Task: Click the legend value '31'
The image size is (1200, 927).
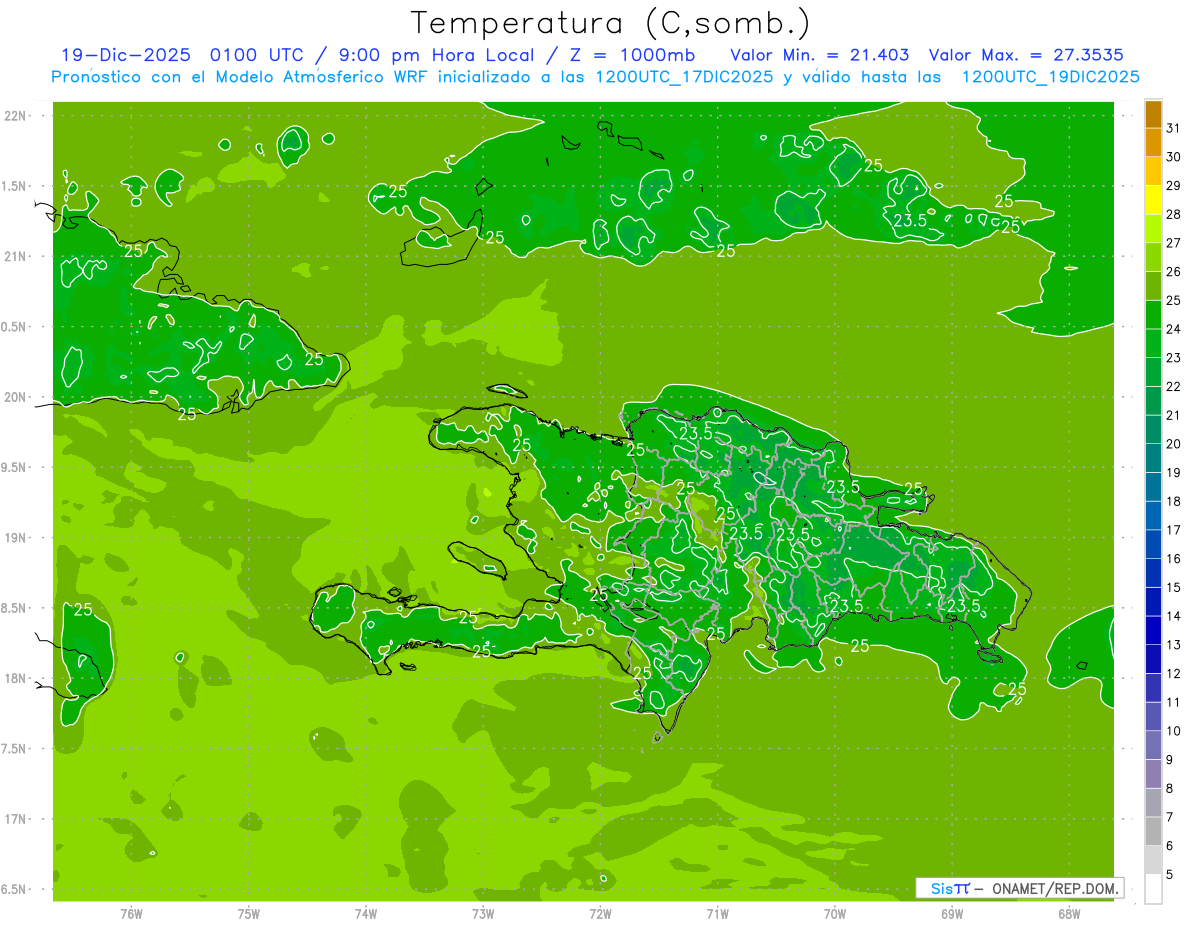Action: coord(1174,128)
